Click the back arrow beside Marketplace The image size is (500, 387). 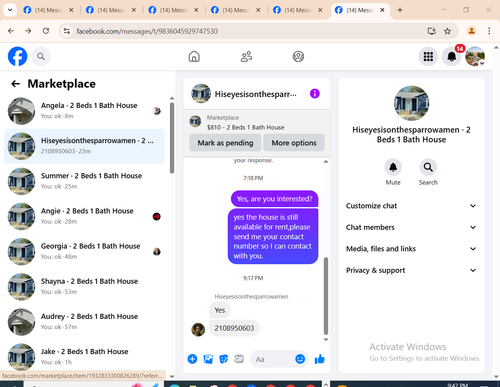pos(15,84)
